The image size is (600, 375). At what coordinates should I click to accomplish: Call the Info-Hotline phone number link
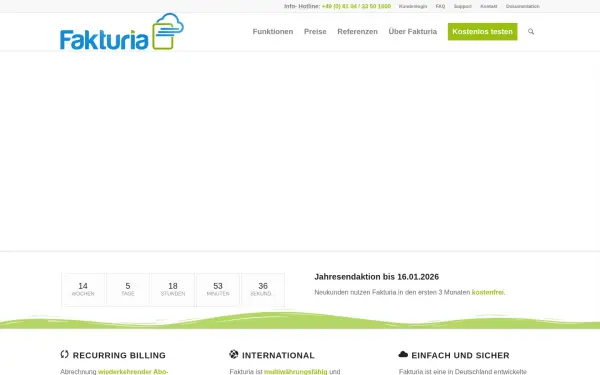point(356,7)
